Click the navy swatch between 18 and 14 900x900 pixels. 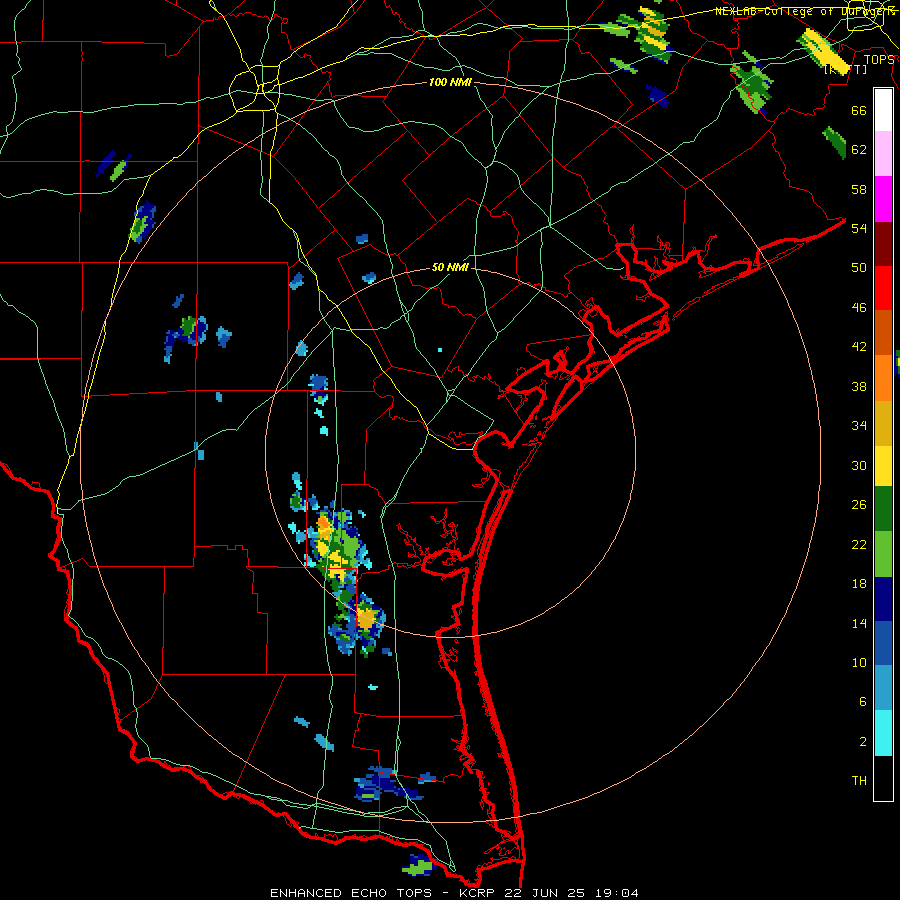(x=883, y=599)
